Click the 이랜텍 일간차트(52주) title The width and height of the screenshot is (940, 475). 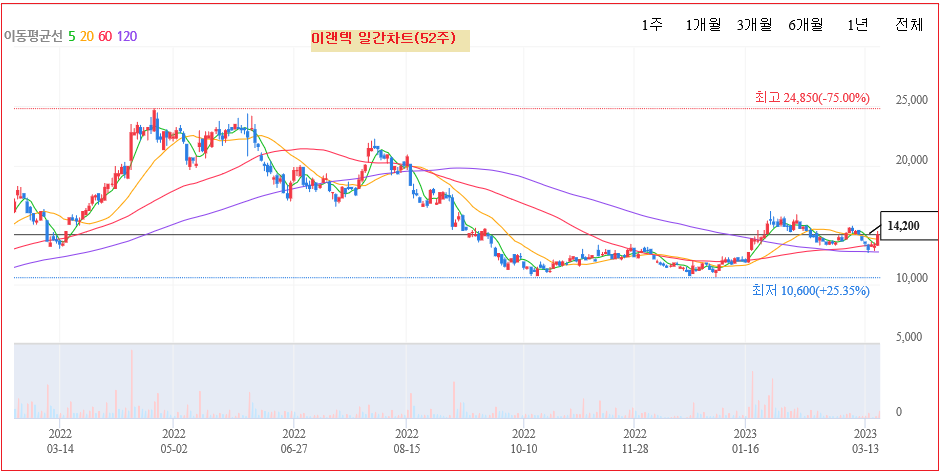[x=390, y=40]
